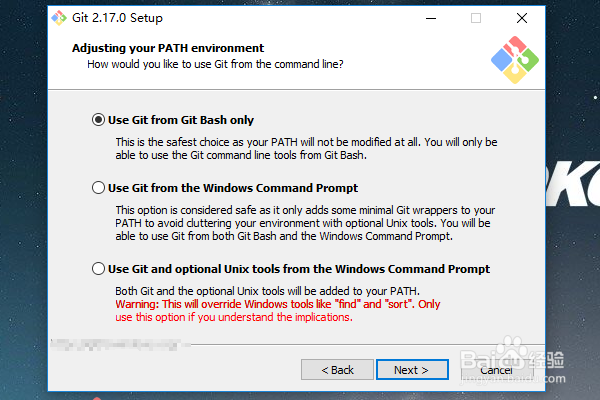Choose "Use Git from the Windows Command Prompt"

[98, 188]
